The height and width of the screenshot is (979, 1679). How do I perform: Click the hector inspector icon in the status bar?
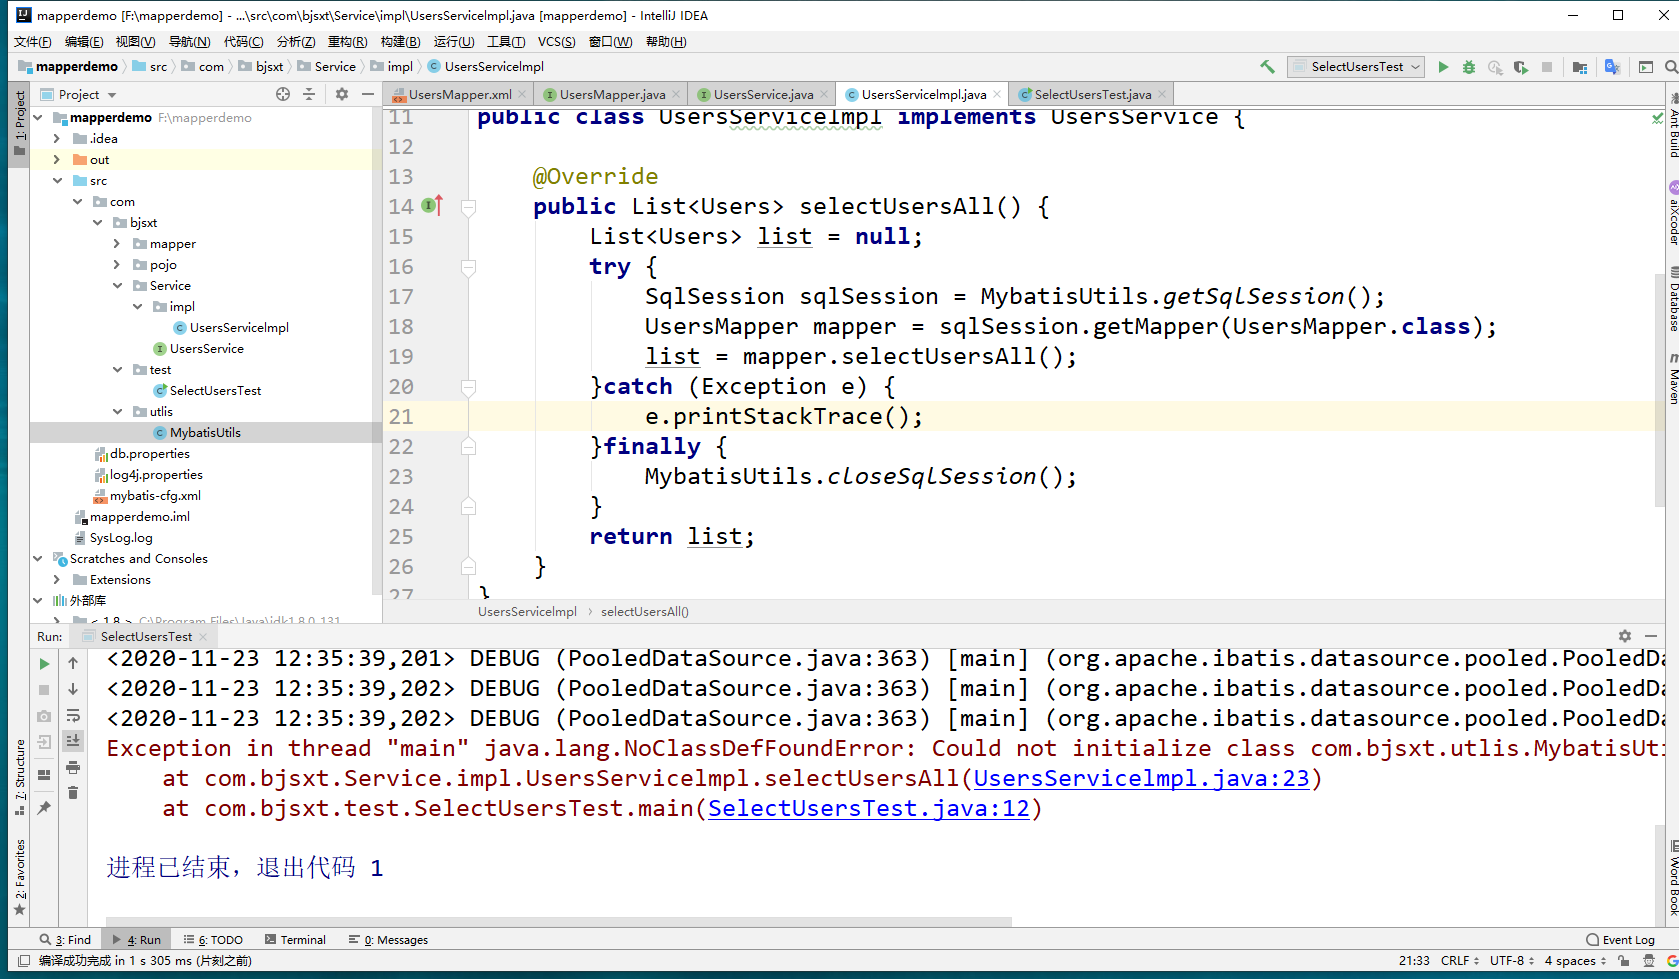1649,960
